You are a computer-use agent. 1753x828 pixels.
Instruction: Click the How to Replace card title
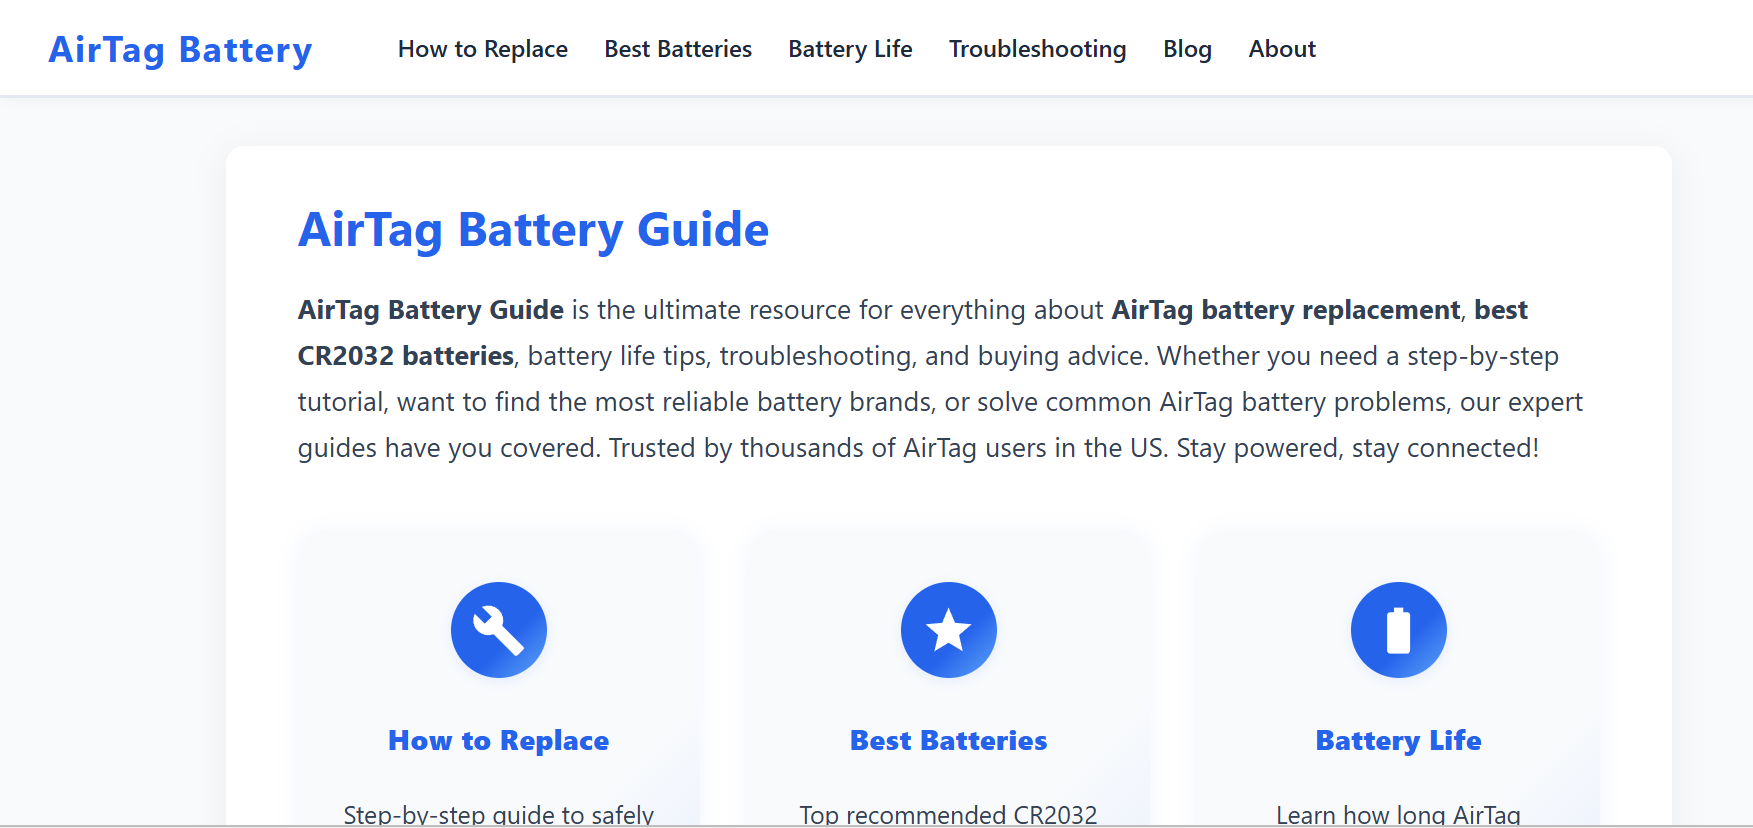click(498, 740)
